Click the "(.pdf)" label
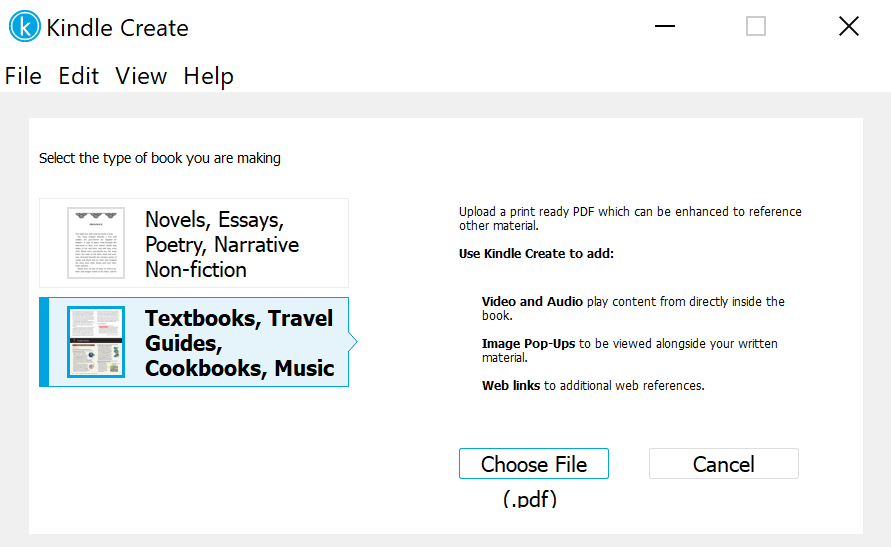This screenshot has width=891, height=547. click(x=530, y=499)
